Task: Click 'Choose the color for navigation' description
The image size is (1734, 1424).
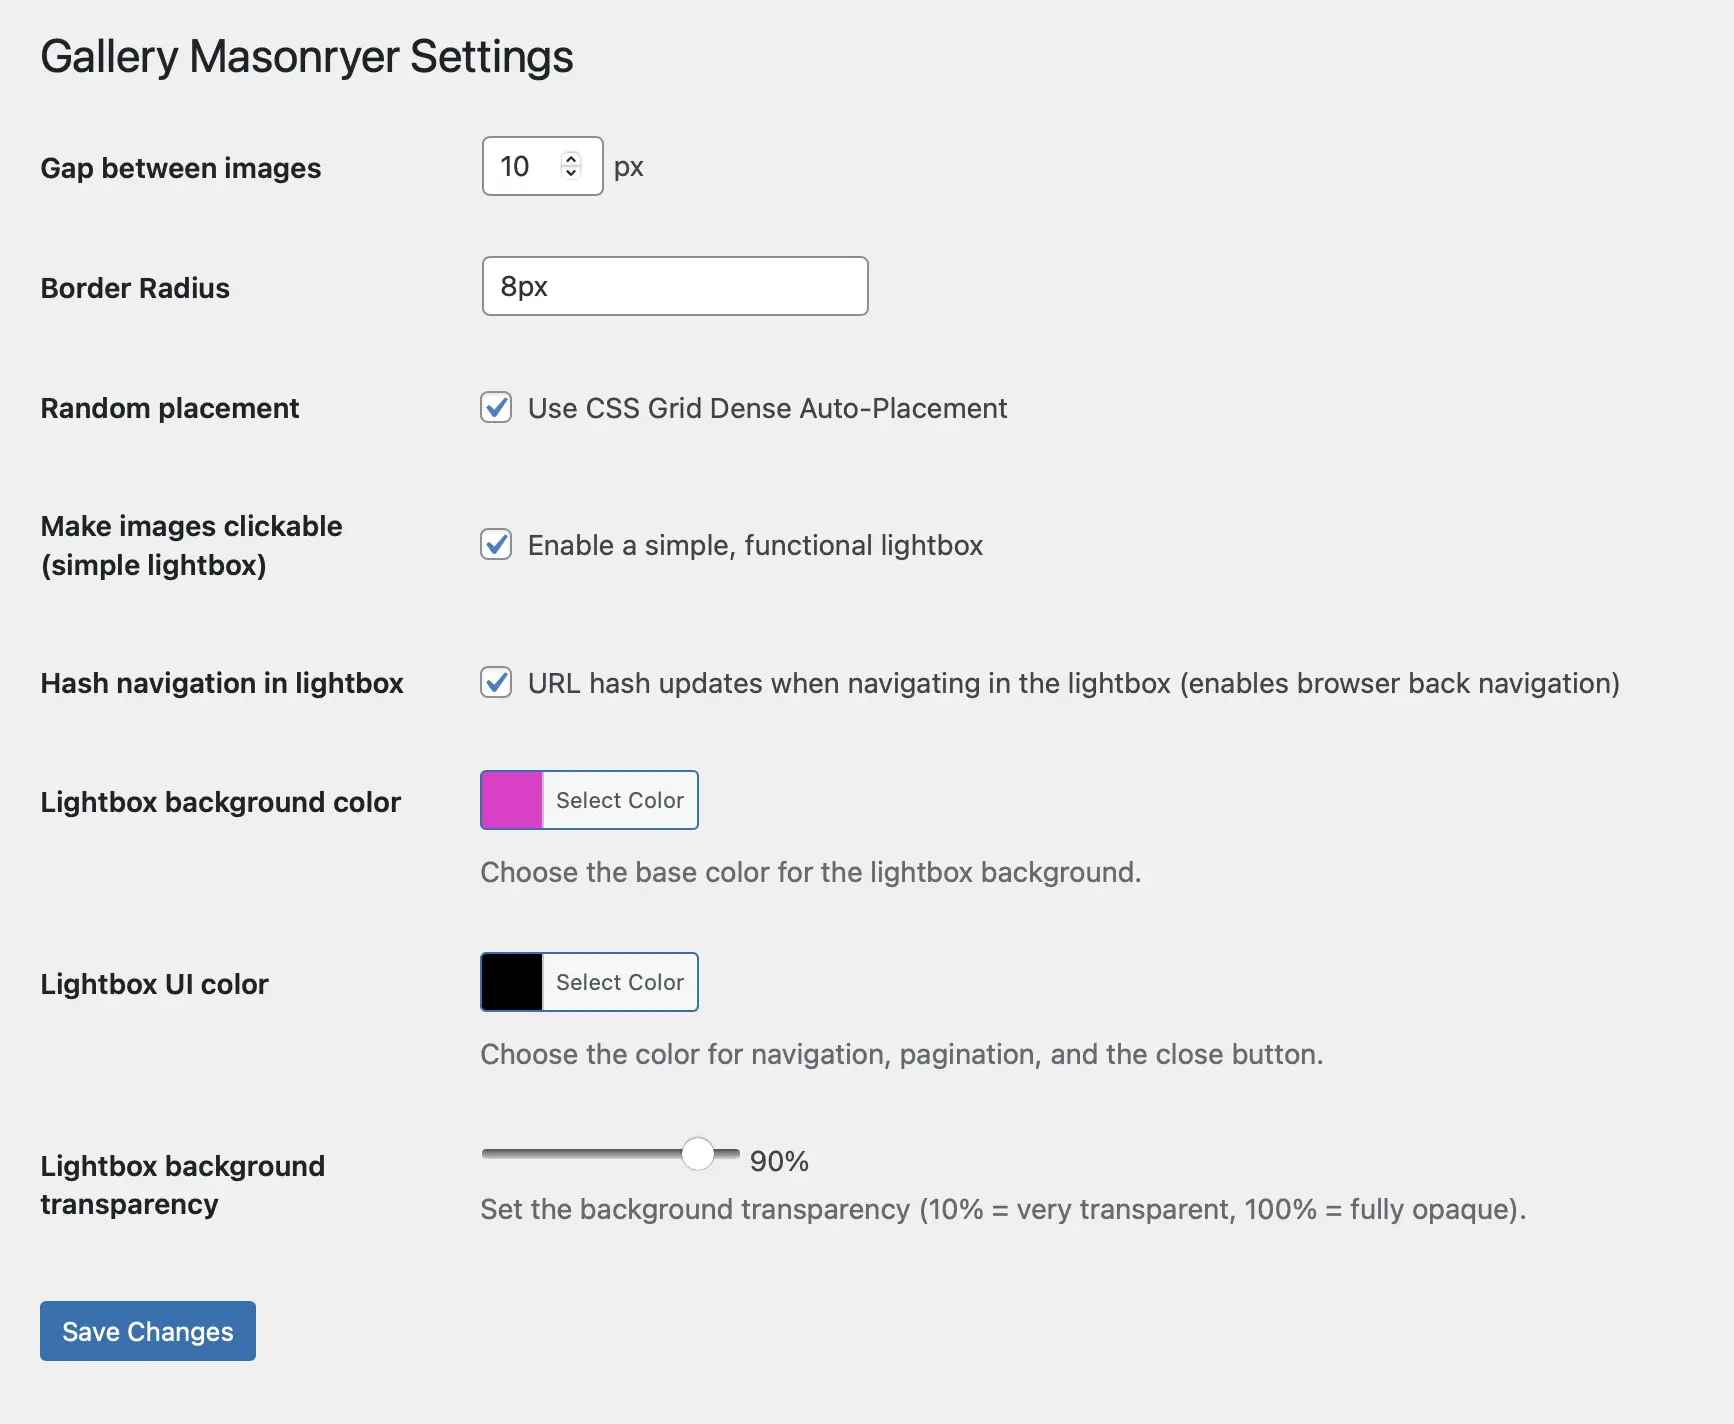Action: click(x=901, y=1054)
